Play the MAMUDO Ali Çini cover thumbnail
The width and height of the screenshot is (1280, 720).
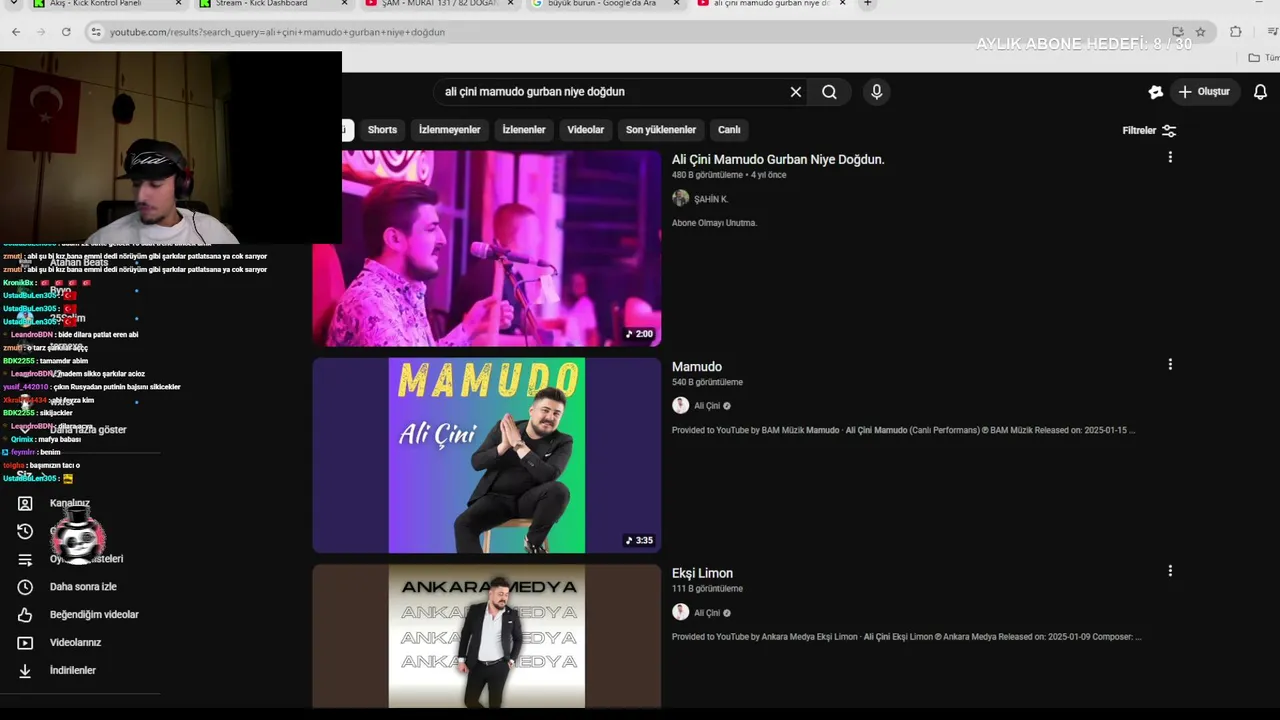tap(487, 455)
